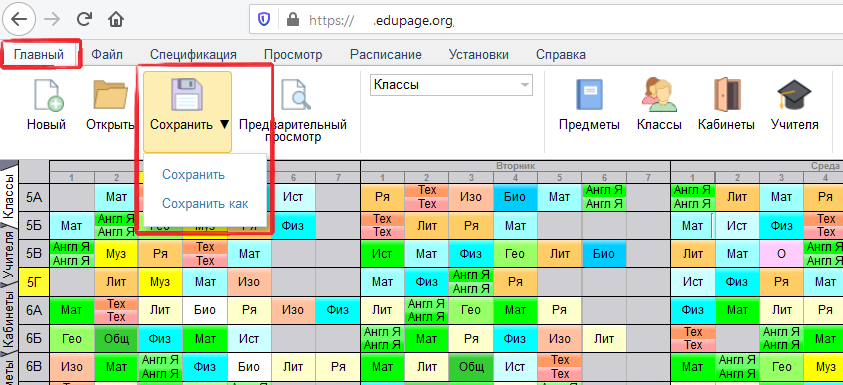Select Био lesson in 5А Tuesday
The height and width of the screenshot is (385, 843).
click(x=515, y=197)
